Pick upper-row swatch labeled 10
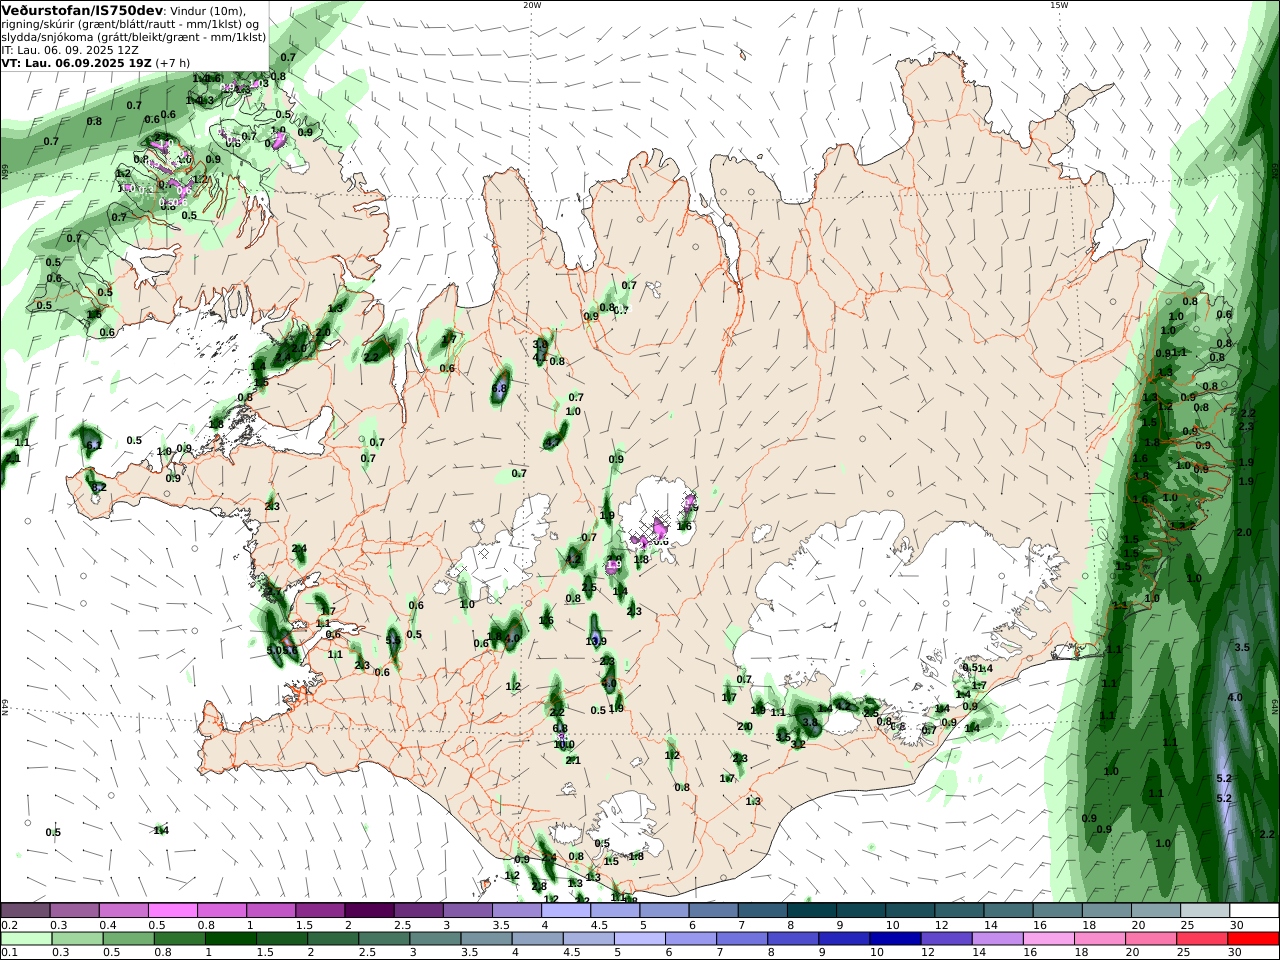Viewport: 1280px width, 960px height. [909, 911]
